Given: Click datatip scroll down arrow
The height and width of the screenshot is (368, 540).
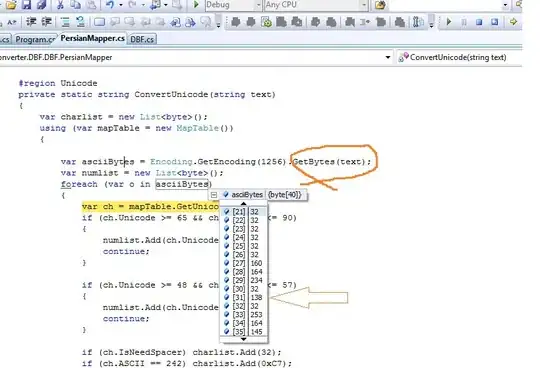Looking at the screenshot, I should coord(244,339).
